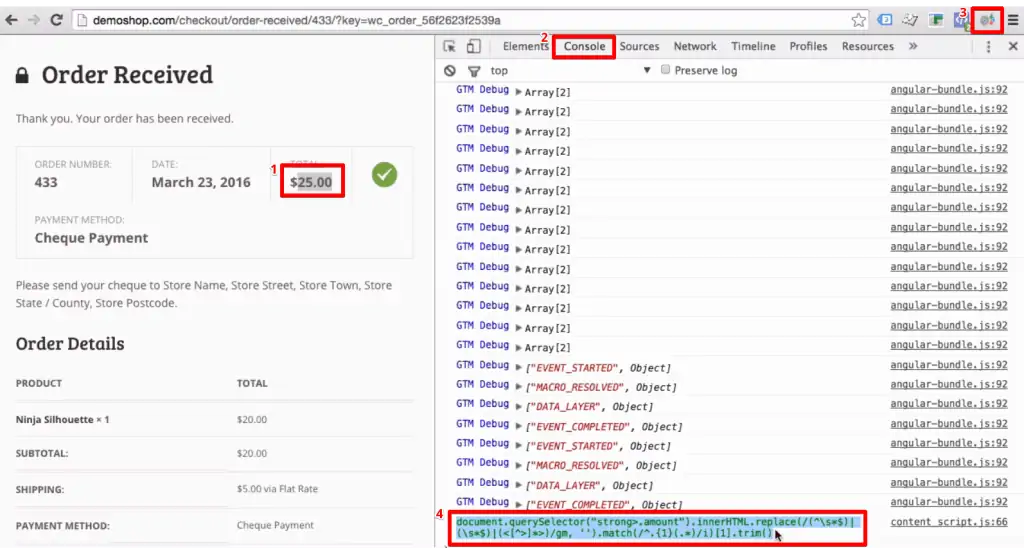1024x549 pixels.
Task: Open angular-bundle.js:92 link of topmost Array[2] row
Action: click(x=949, y=89)
